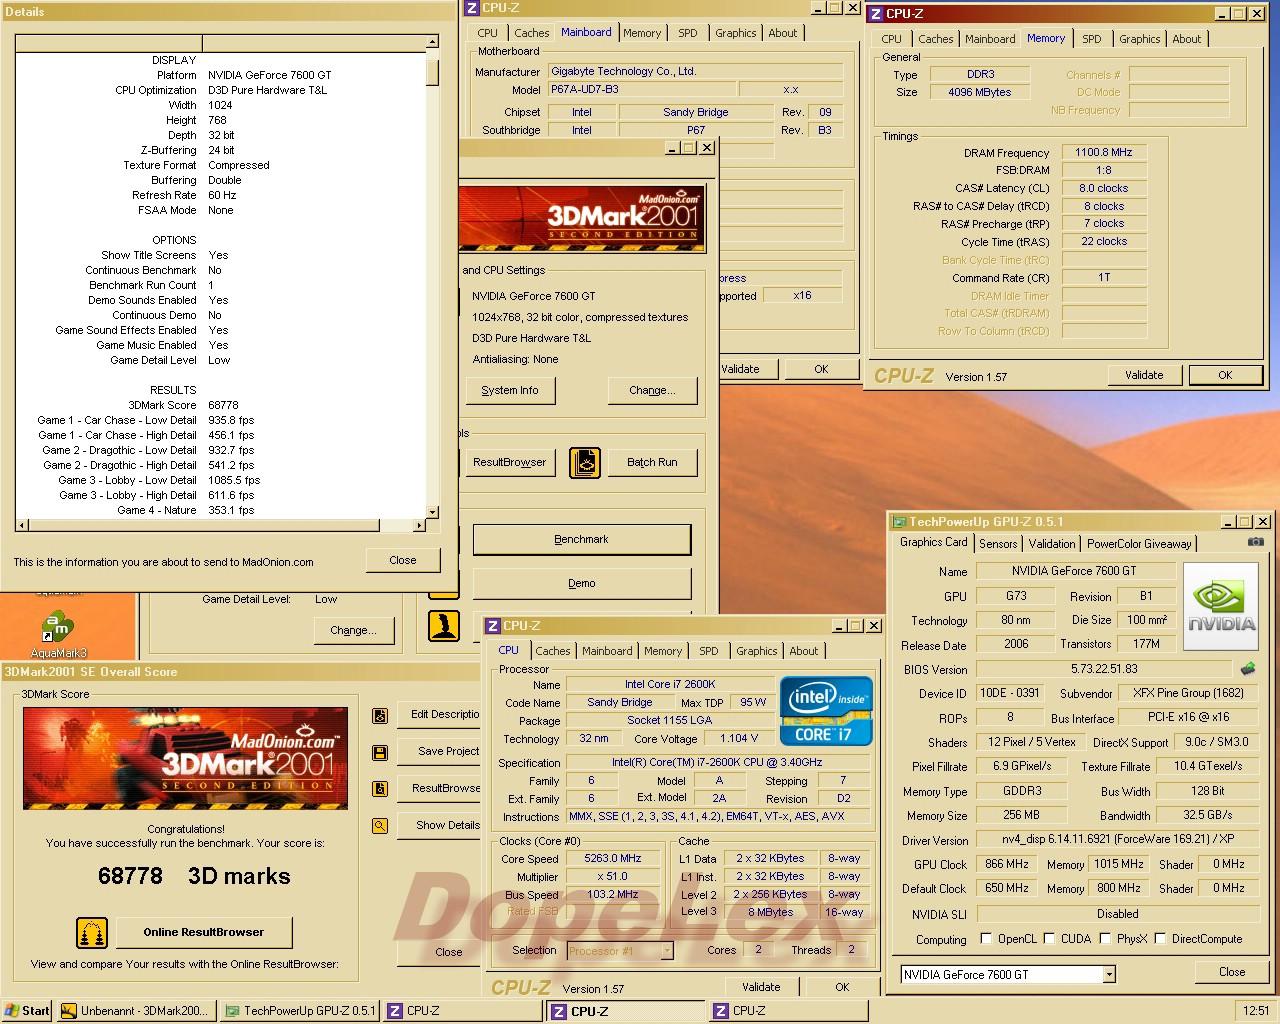Open Graphics tab in CPU-Z Memory window
The width and height of the screenshot is (1280, 1024).
tap(1140, 39)
